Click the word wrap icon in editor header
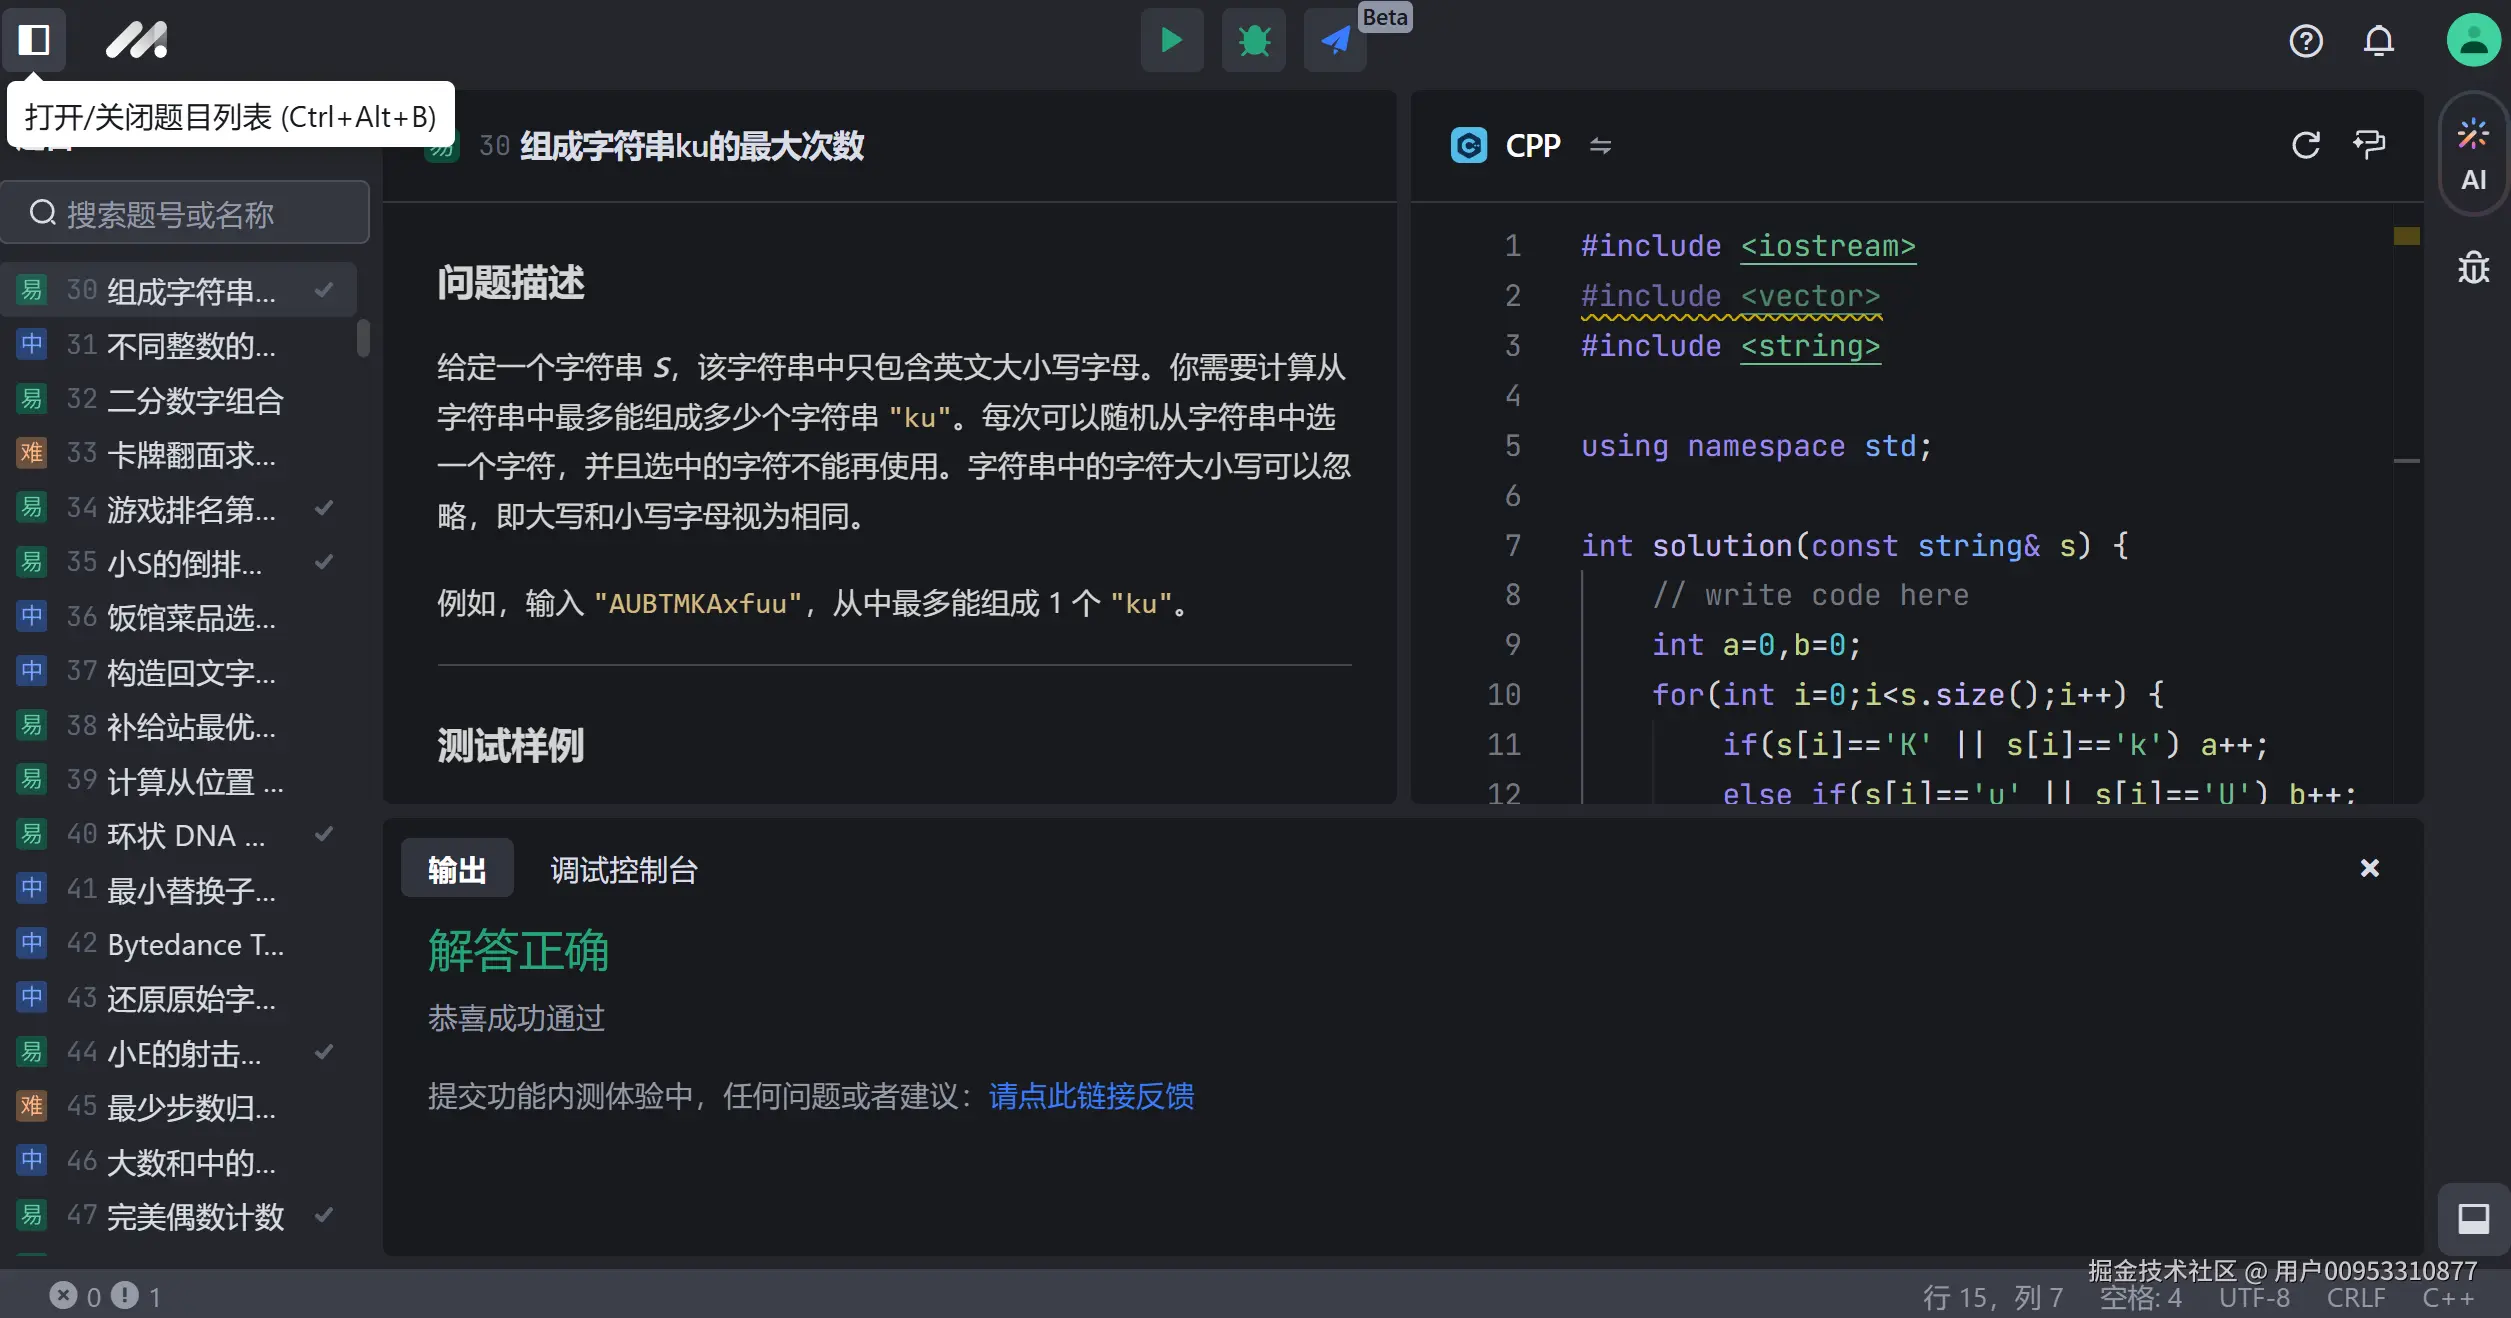This screenshot has width=2511, height=1318. pyautogui.click(x=2369, y=145)
